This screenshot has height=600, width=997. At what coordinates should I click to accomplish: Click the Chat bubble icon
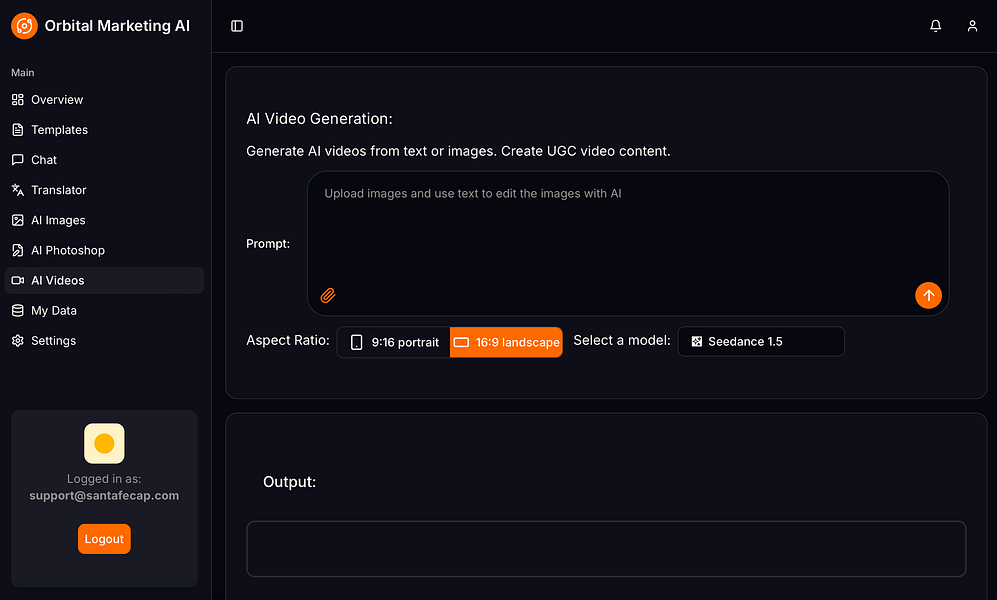pyautogui.click(x=18, y=160)
